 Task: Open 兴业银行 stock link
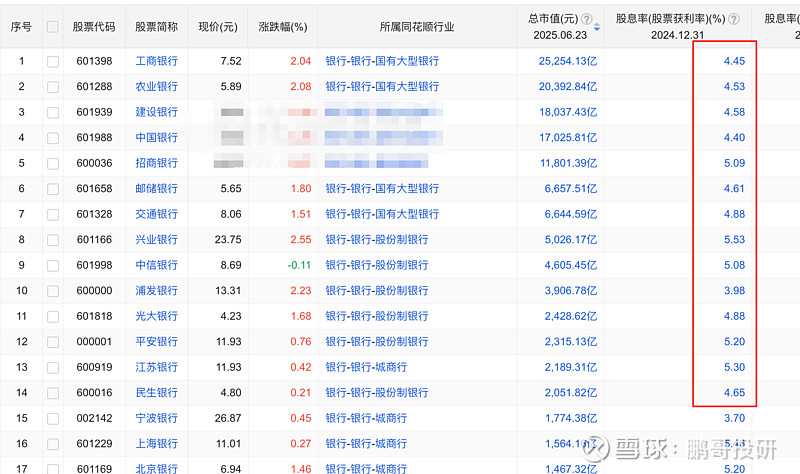(156, 240)
